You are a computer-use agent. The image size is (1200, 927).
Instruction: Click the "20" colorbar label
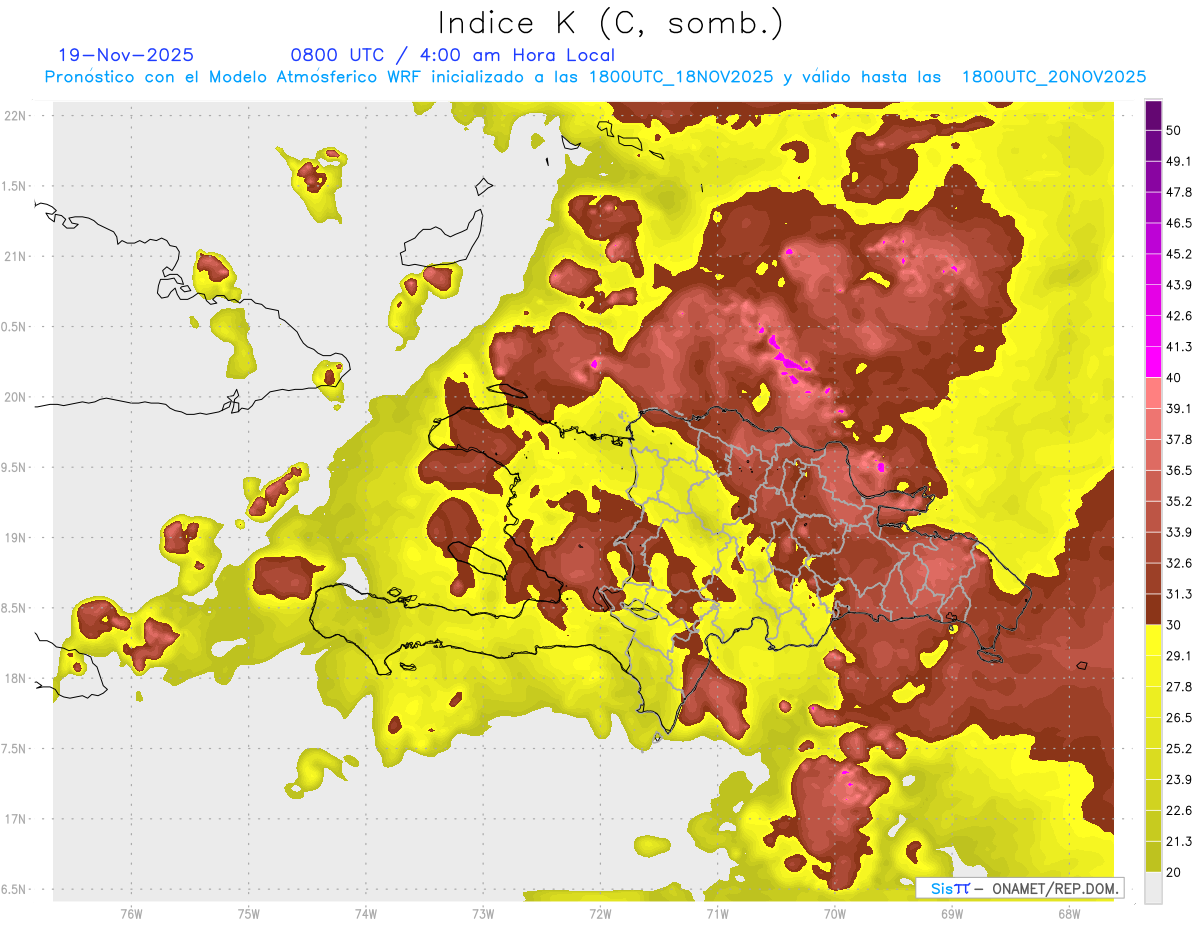coord(1174,872)
